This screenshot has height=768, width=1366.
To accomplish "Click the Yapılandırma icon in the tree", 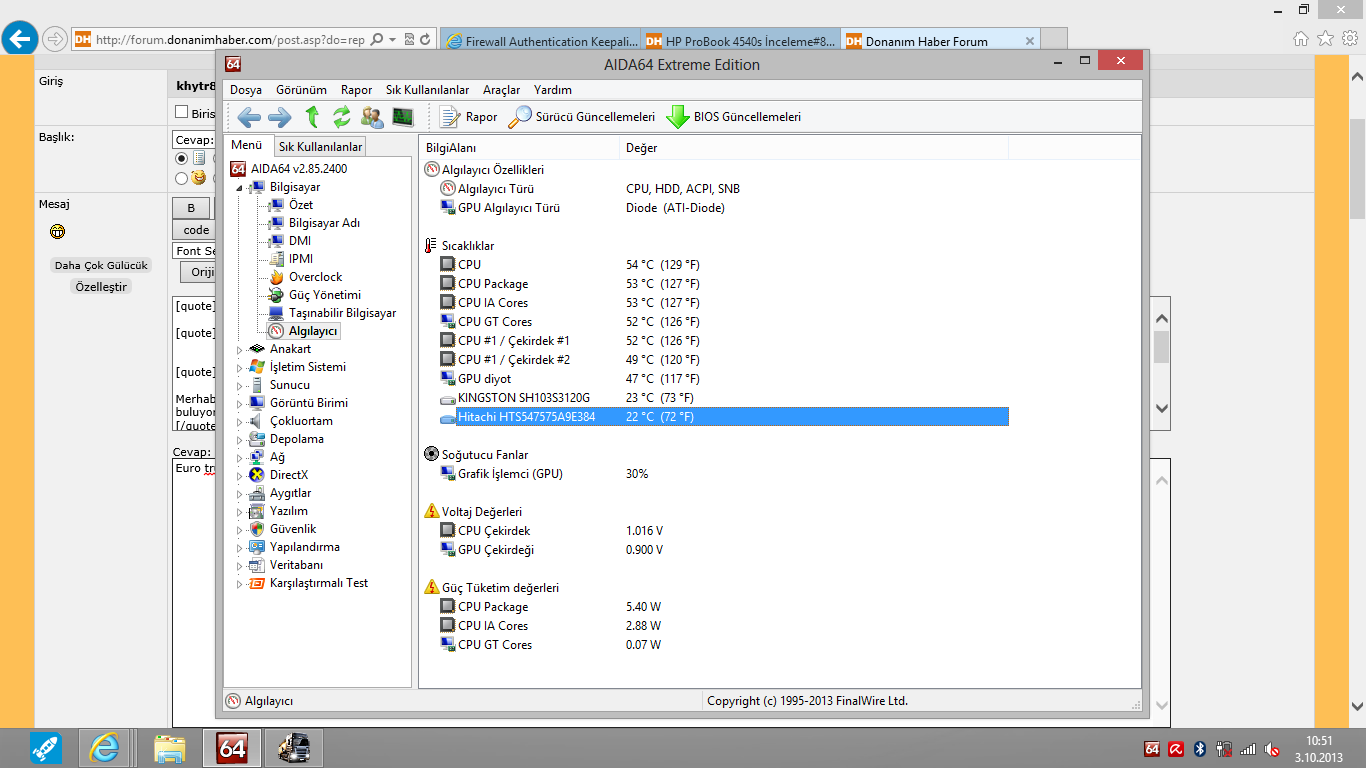I will (257, 547).
